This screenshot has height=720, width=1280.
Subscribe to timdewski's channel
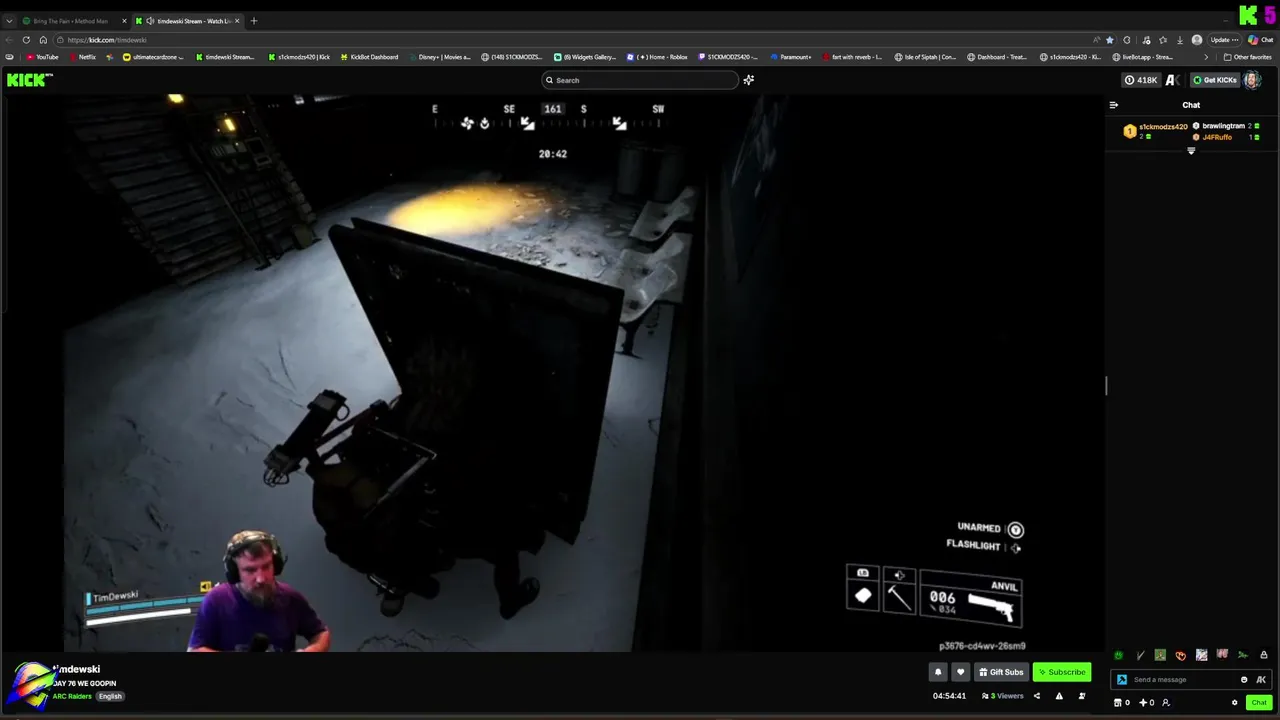1061,672
